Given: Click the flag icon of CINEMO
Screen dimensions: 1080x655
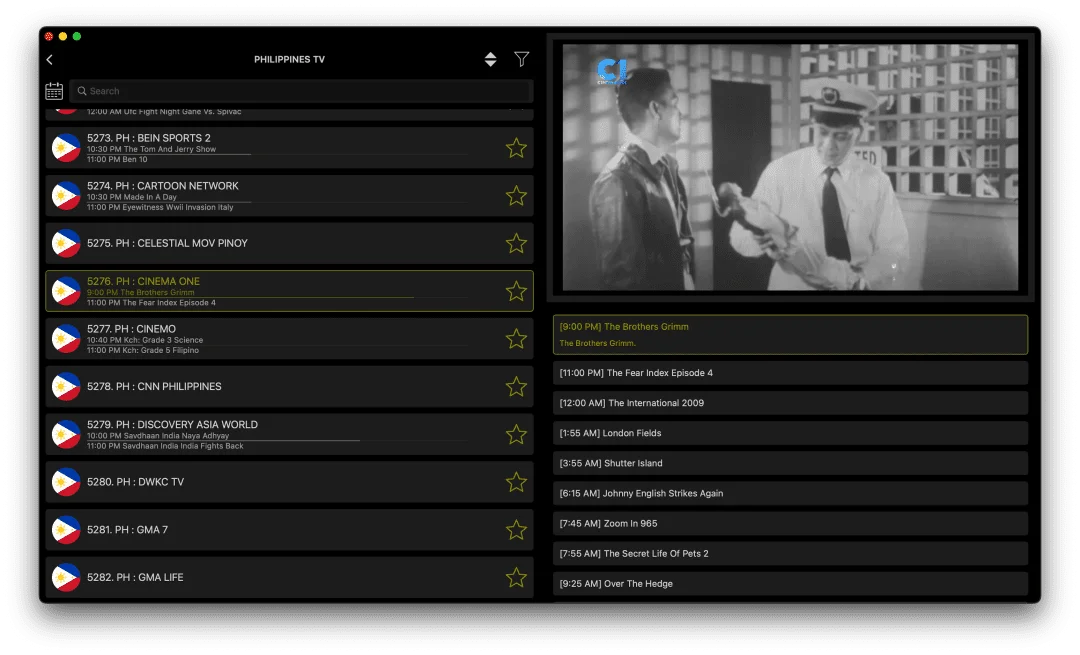Looking at the screenshot, I should (66, 339).
